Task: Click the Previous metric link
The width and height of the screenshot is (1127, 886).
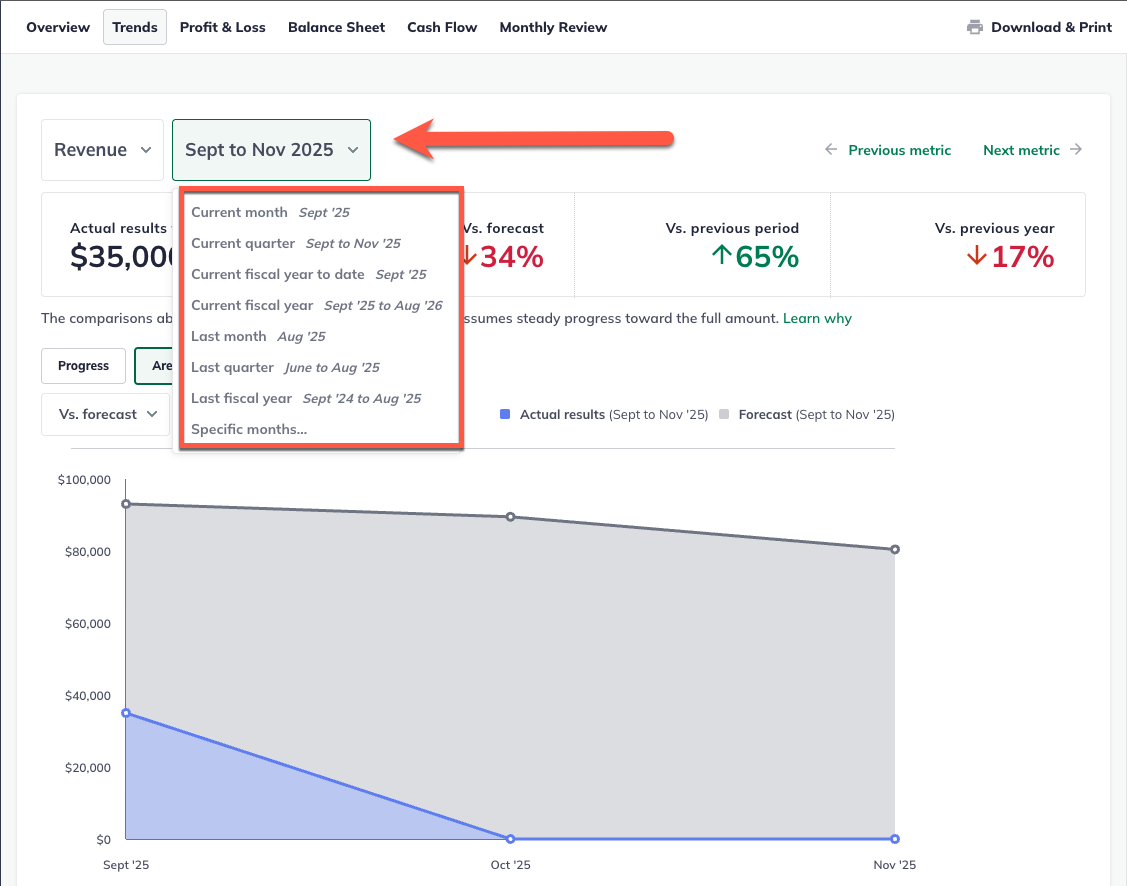Action: click(899, 149)
